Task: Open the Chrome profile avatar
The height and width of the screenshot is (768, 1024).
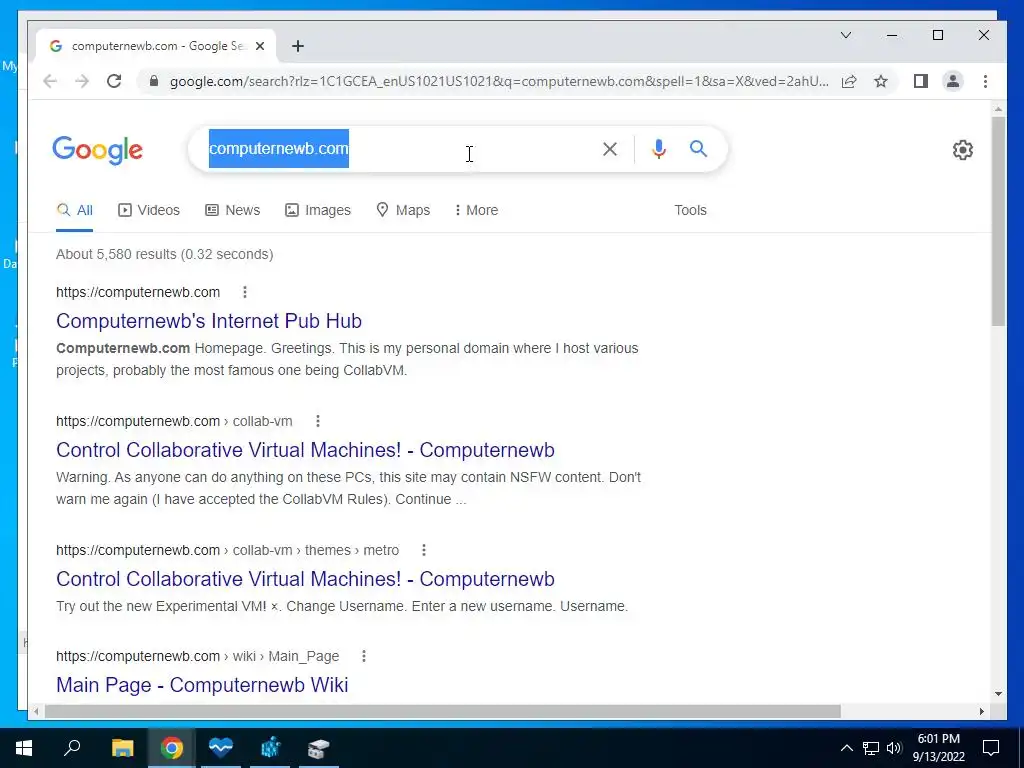Action: point(953,81)
